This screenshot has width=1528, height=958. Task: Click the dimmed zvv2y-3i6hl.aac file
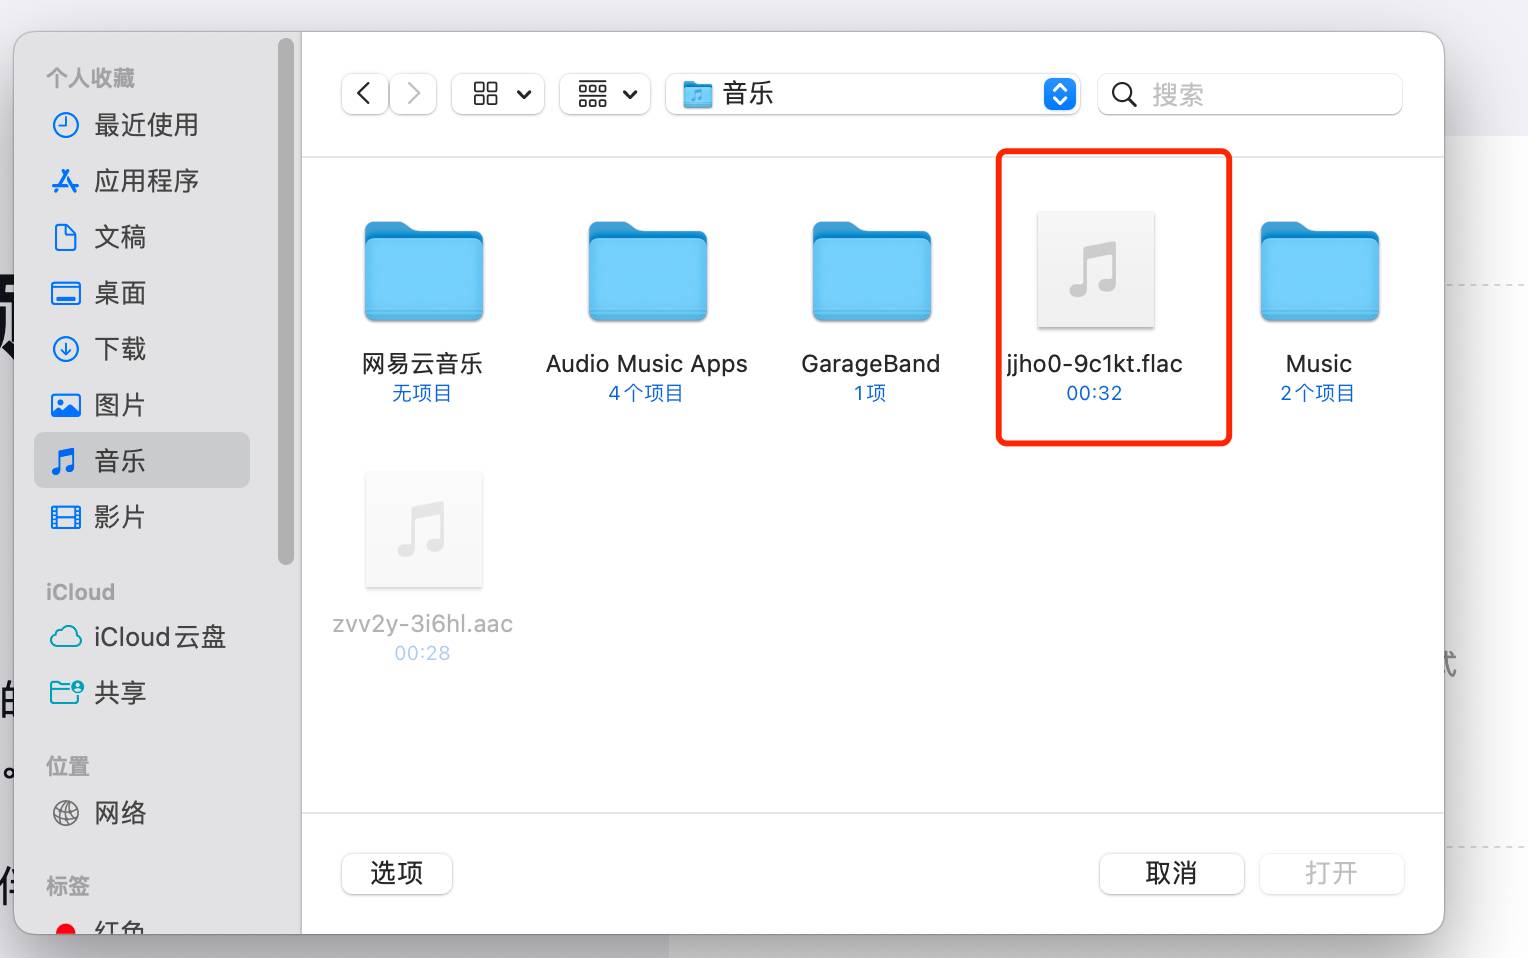[x=423, y=529]
